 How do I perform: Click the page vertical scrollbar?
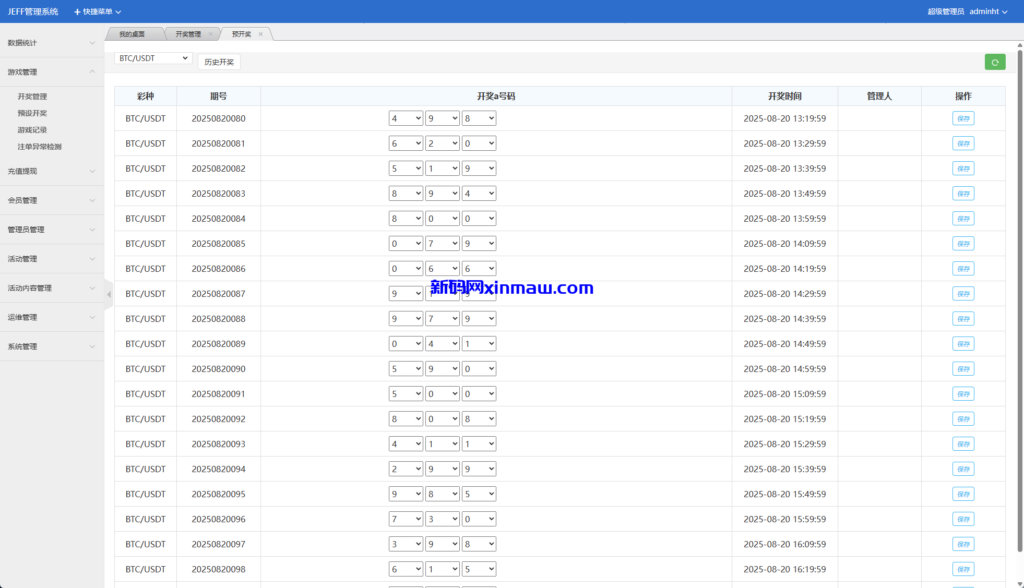(x=1019, y=300)
